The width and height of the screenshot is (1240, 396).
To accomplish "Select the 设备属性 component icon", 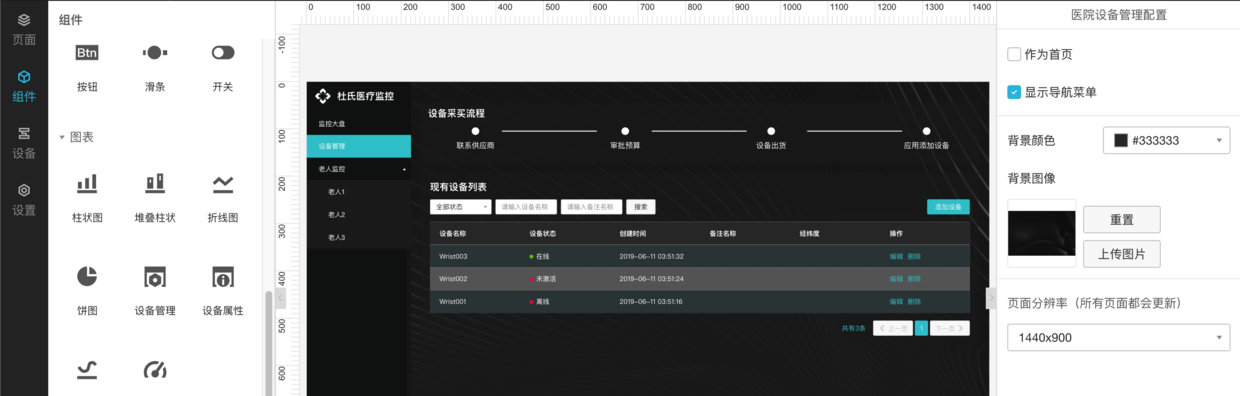I will tap(223, 276).
